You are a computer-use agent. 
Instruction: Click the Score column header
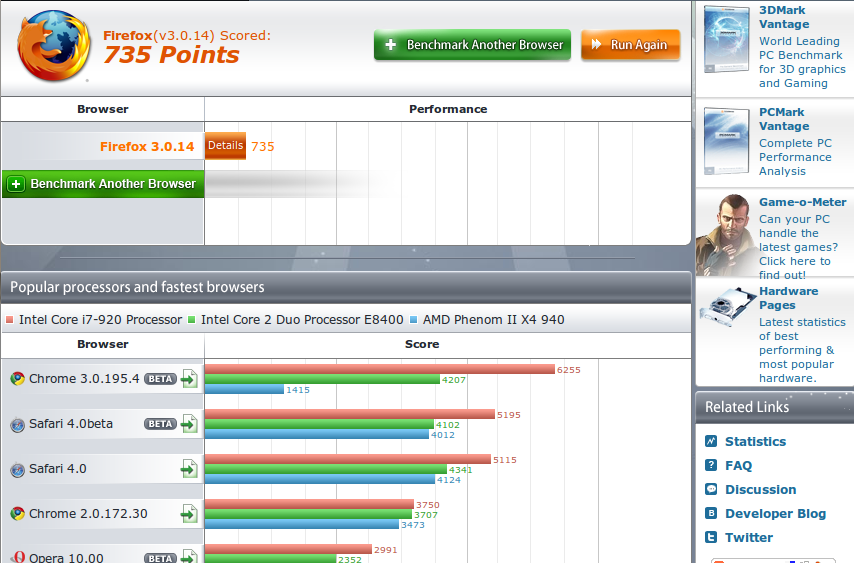pyautogui.click(x=422, y=344)
